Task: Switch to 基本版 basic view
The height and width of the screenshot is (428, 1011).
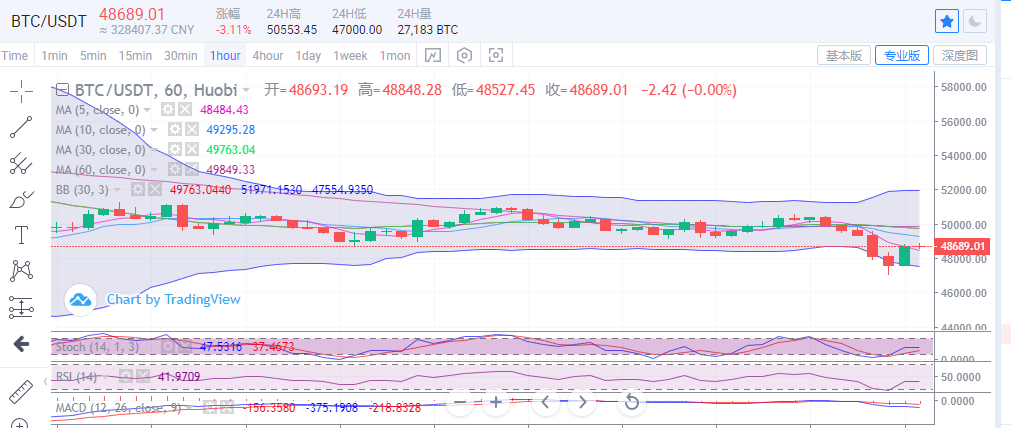Action: pos(843,56)
